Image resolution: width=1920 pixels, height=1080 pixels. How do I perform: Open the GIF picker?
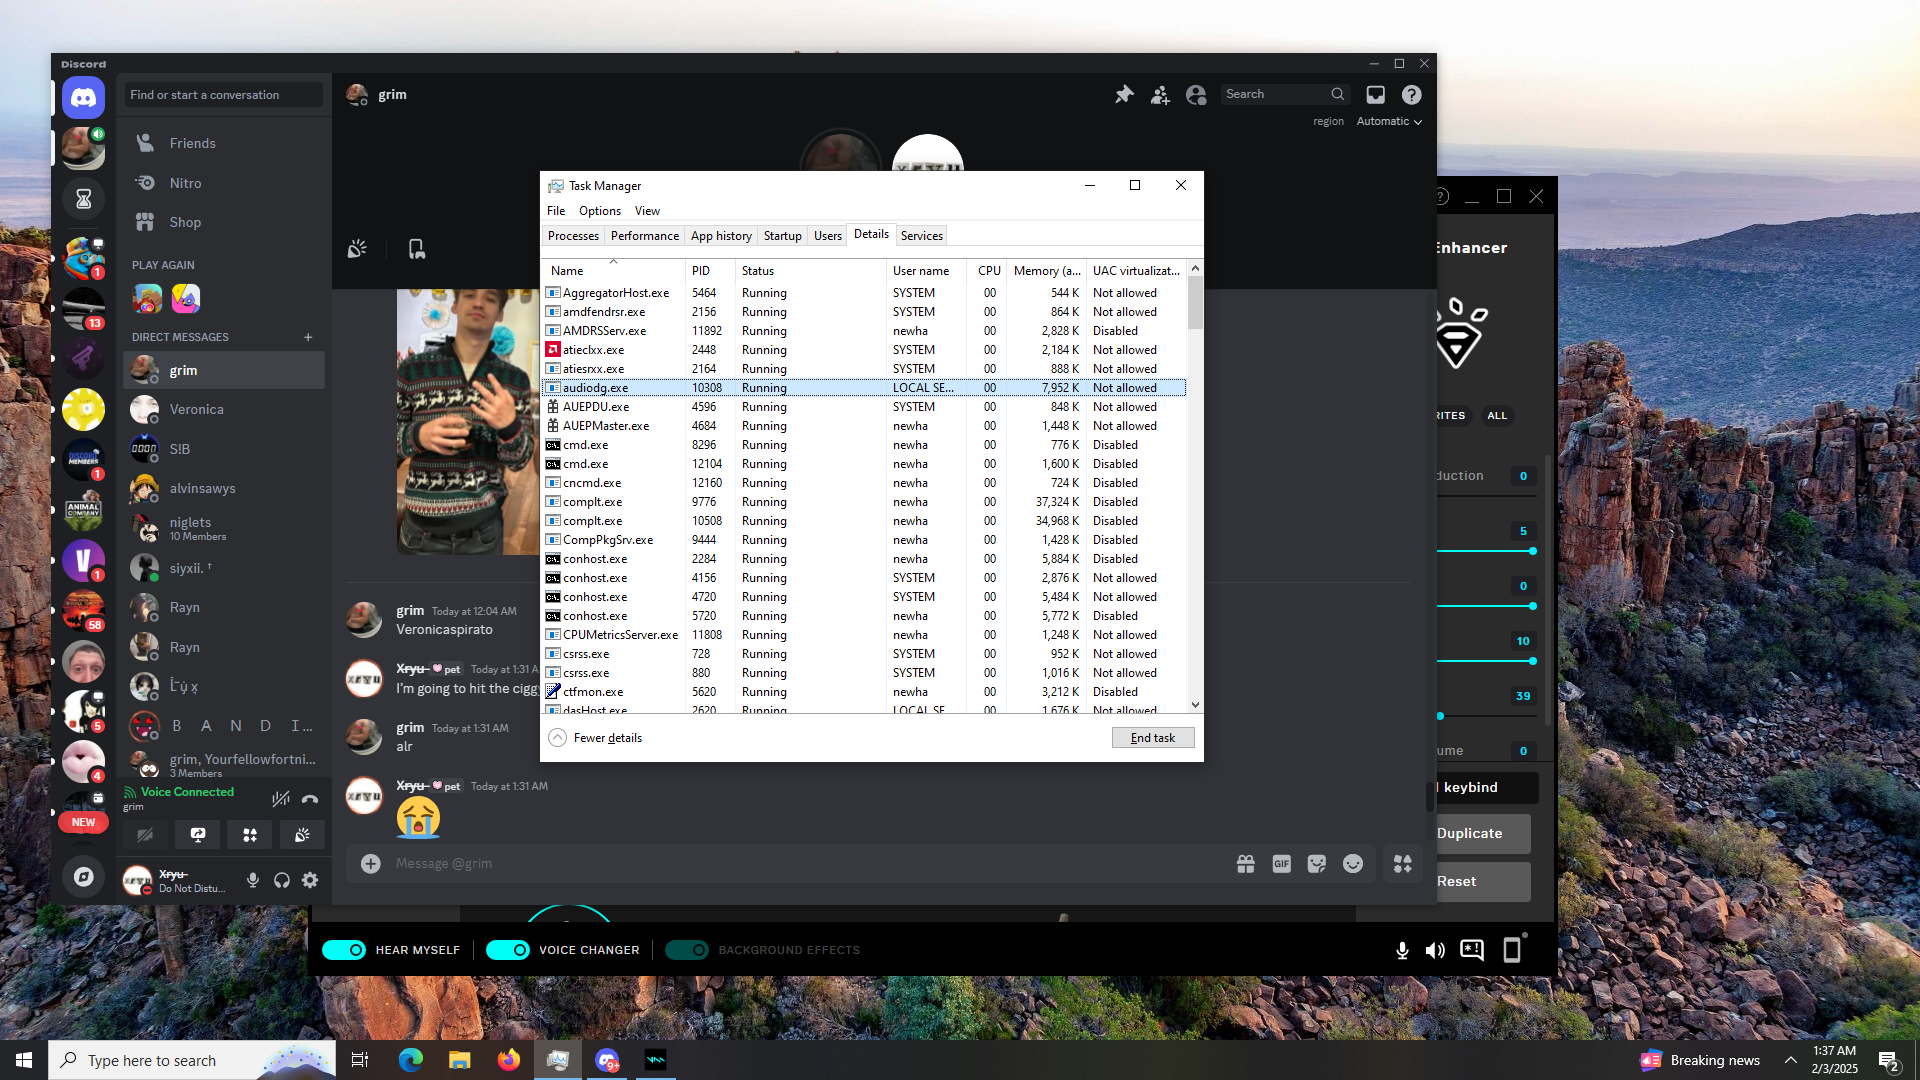coord(1281,864)
